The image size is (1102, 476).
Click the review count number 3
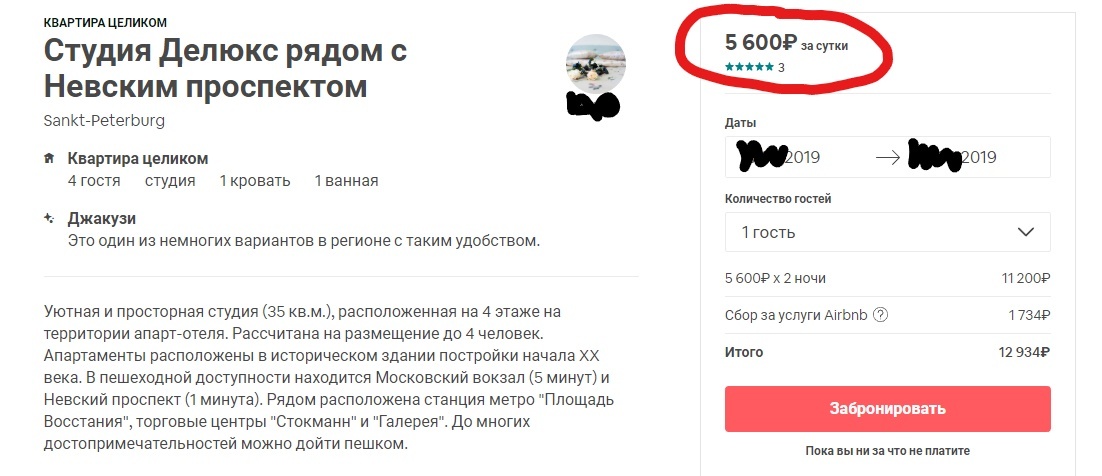coord(781,67)
